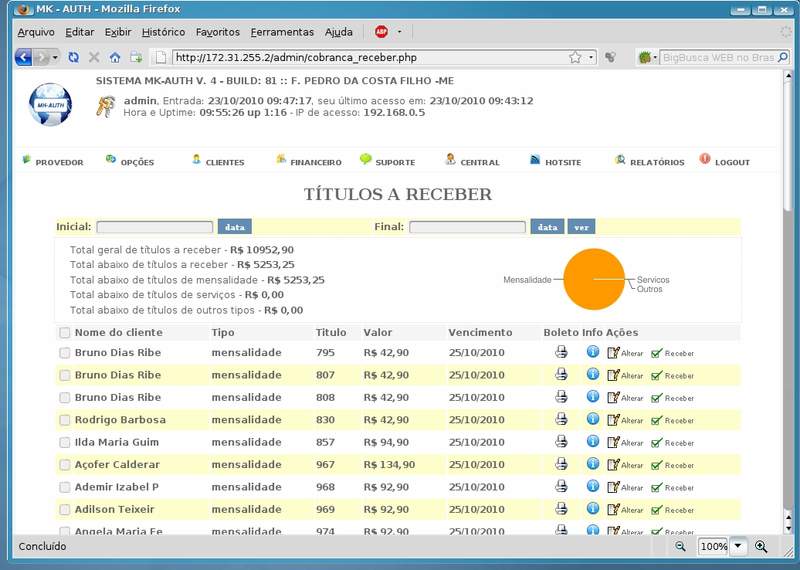The width and height of the screenshot is (800, 570).
Task: Open the Ajuda menu
Action: [339, 32]
